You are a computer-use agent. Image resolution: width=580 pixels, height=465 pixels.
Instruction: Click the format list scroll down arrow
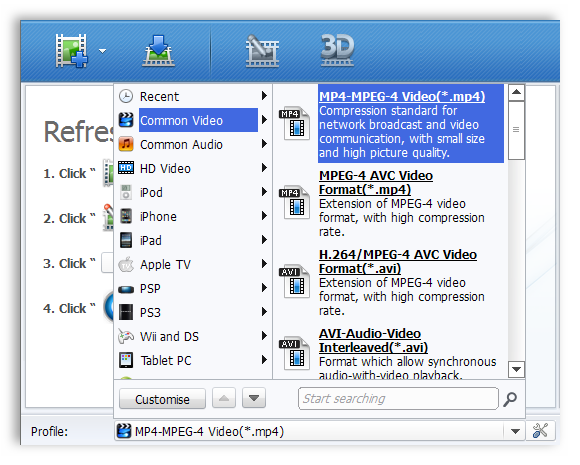point(517,369)
